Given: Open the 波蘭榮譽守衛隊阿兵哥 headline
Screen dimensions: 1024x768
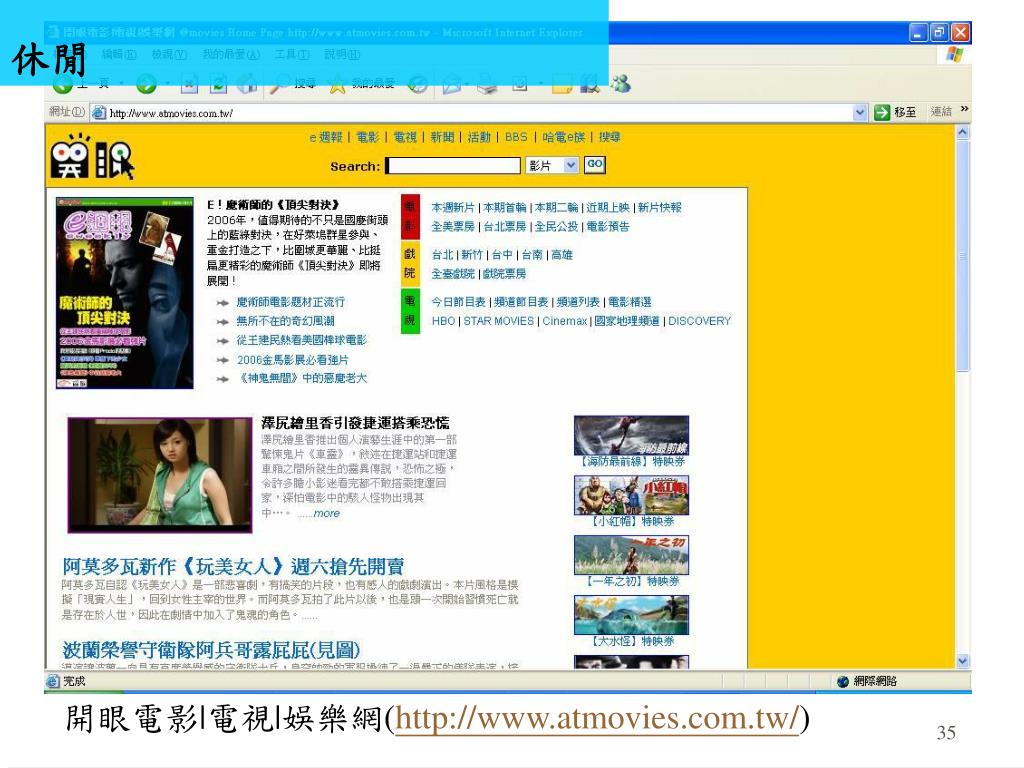Looking at the screenshot, I should point(211,650).
